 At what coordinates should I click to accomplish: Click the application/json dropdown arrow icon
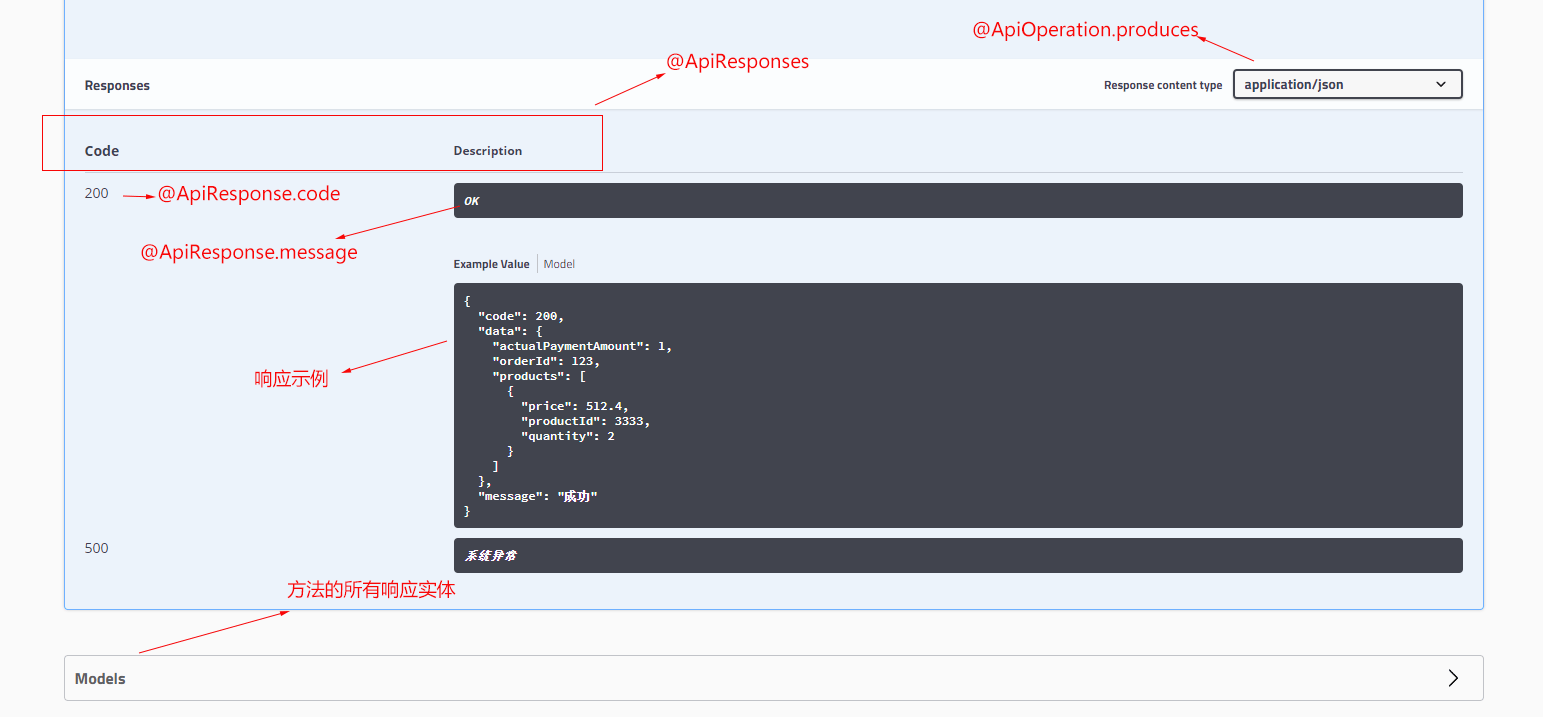click(x=1440, y=84)
